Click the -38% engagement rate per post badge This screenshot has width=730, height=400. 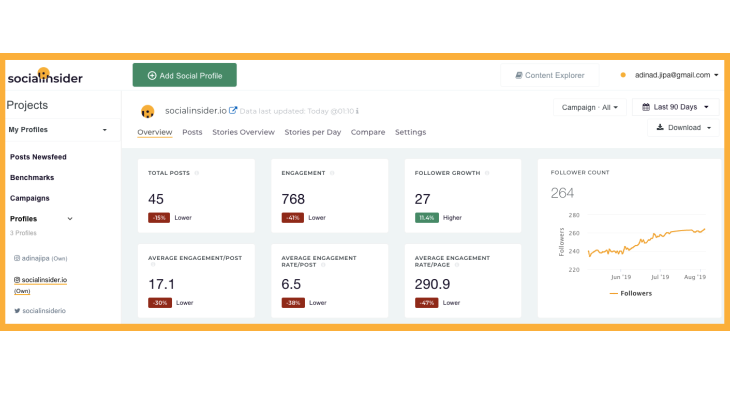293,303
